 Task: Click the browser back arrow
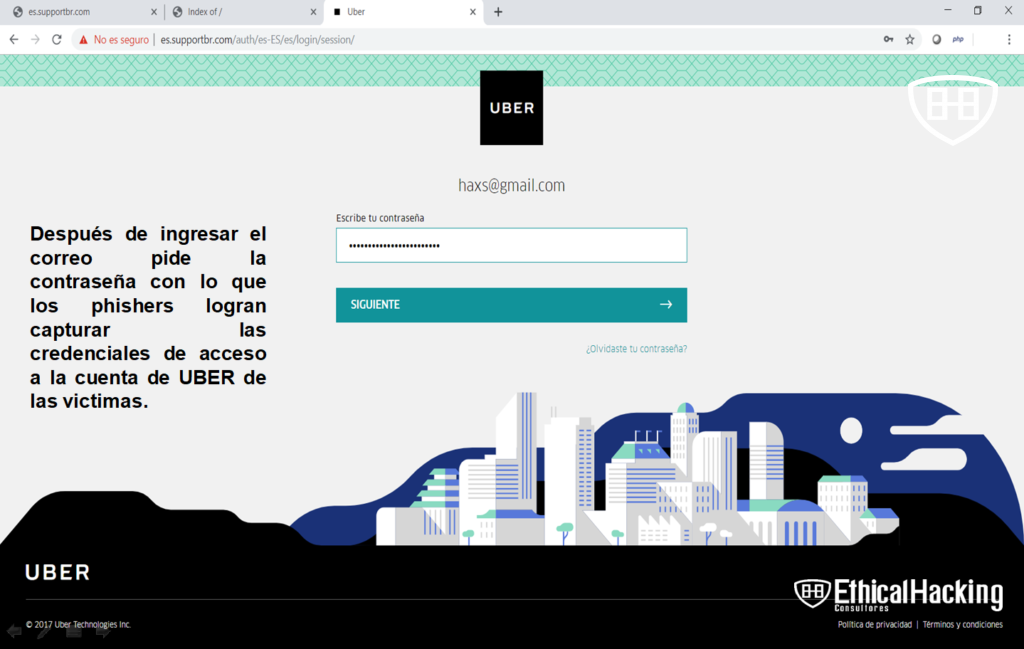coord(14,40)
